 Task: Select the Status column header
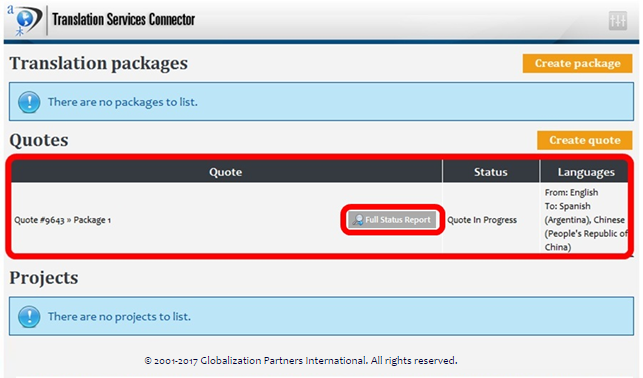tap(491, 172)
